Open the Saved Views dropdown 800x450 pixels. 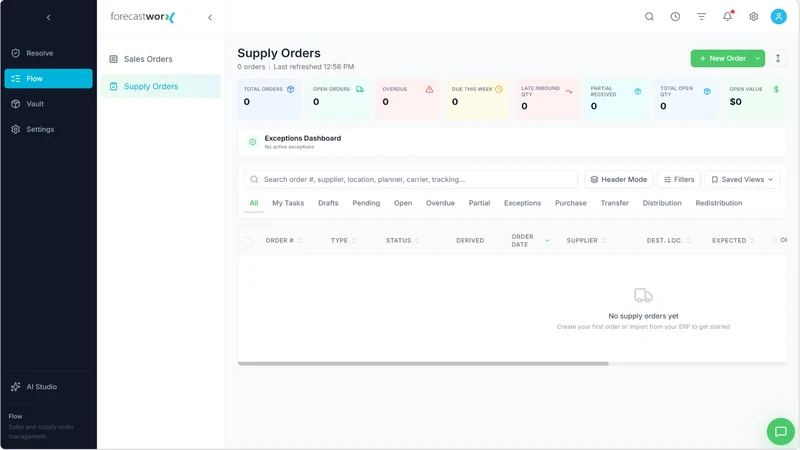pyautogui.click(x=742, y=180)
